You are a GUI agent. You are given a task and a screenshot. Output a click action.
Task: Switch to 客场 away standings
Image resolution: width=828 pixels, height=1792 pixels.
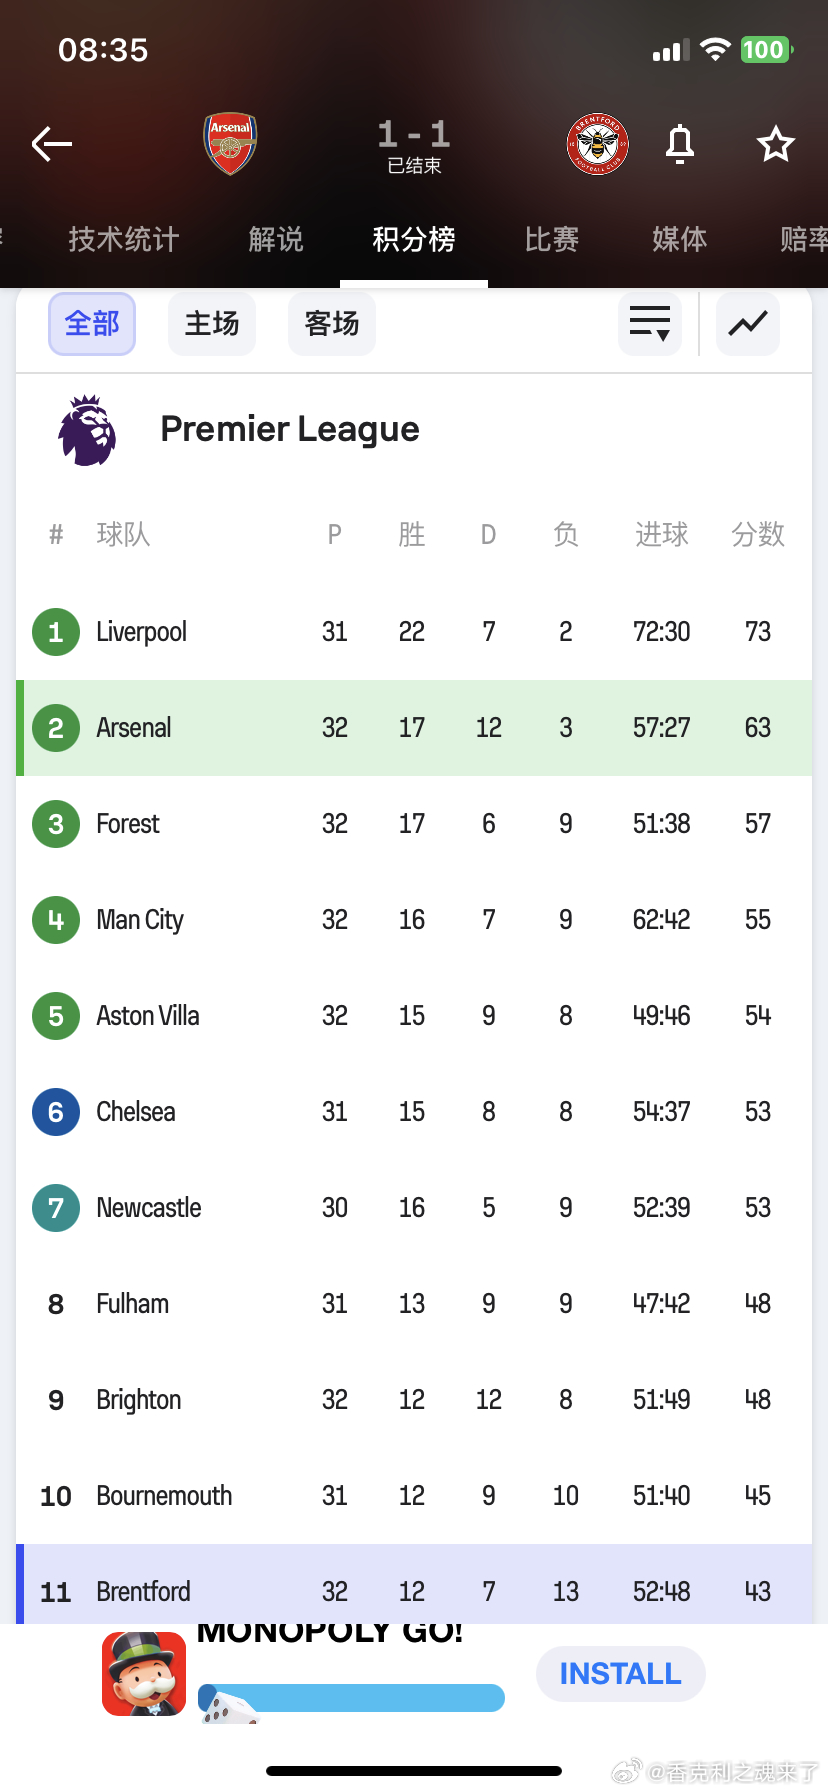tap(332, 324)
